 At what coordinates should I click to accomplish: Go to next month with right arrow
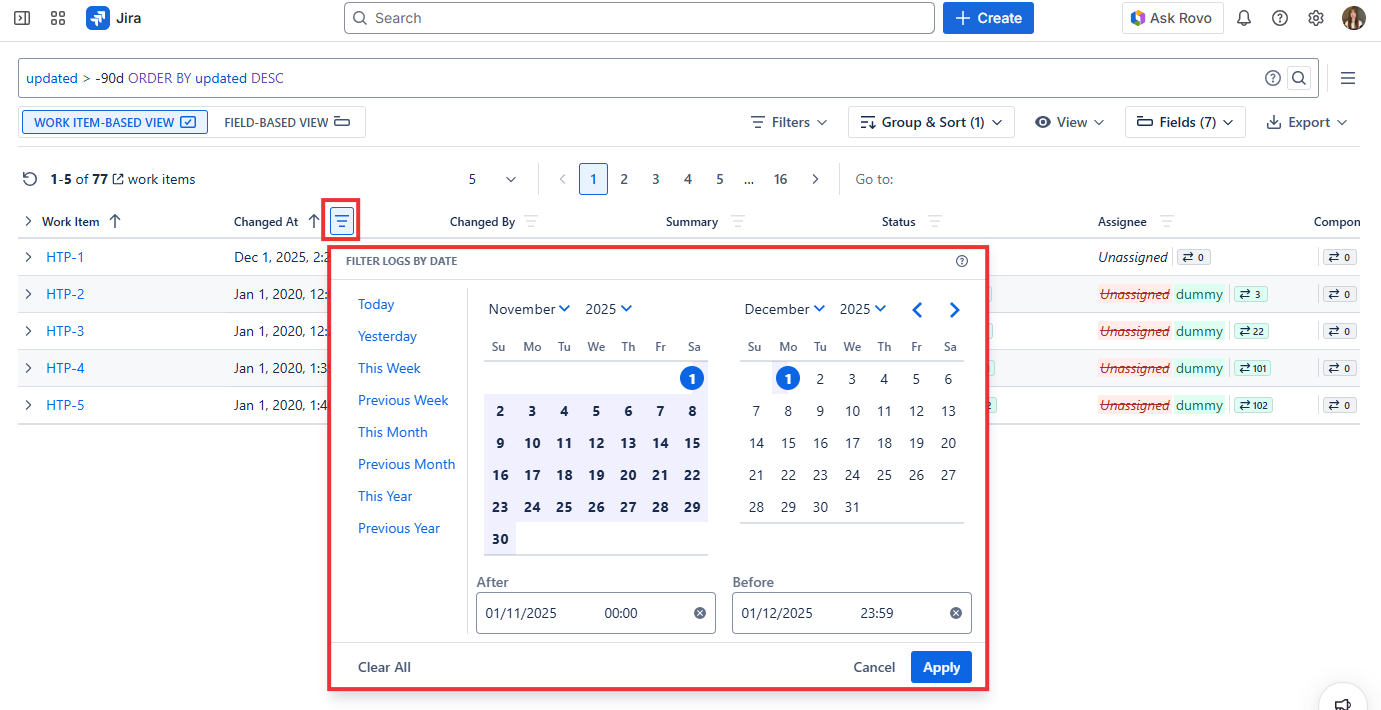pyautogui.click(x=954, y=310)
